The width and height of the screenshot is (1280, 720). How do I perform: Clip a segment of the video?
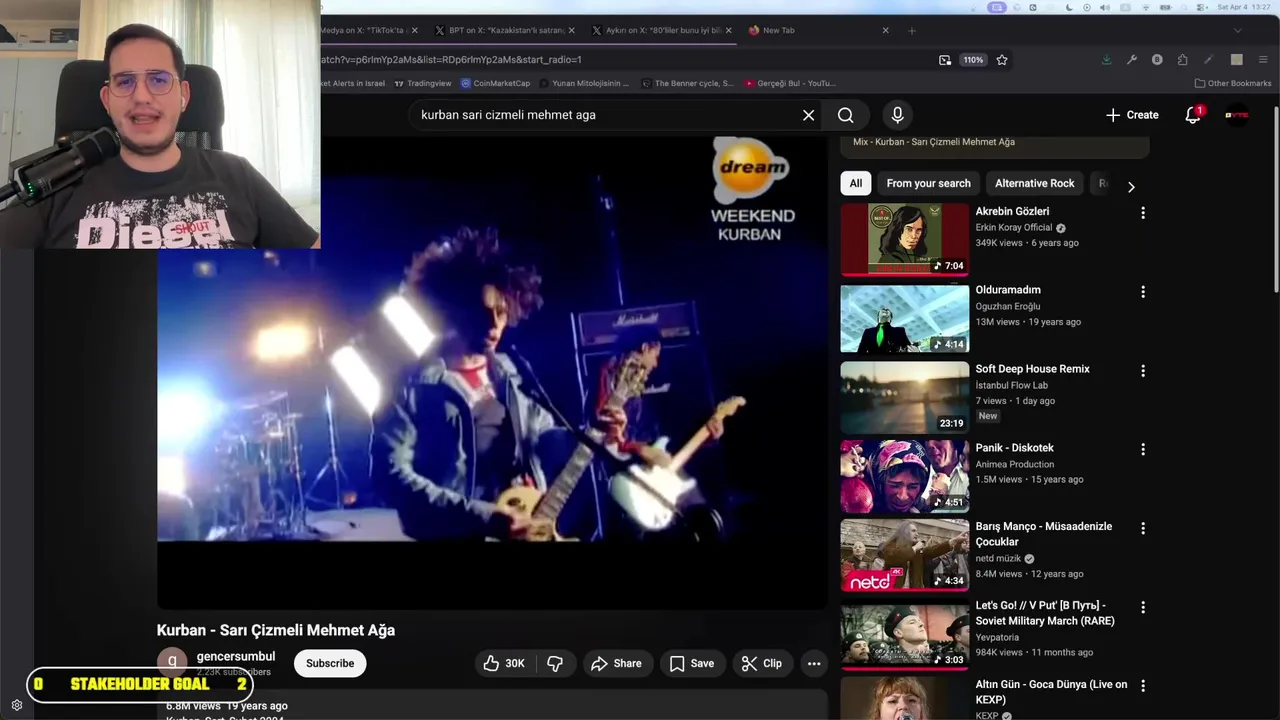coord(762,663)
